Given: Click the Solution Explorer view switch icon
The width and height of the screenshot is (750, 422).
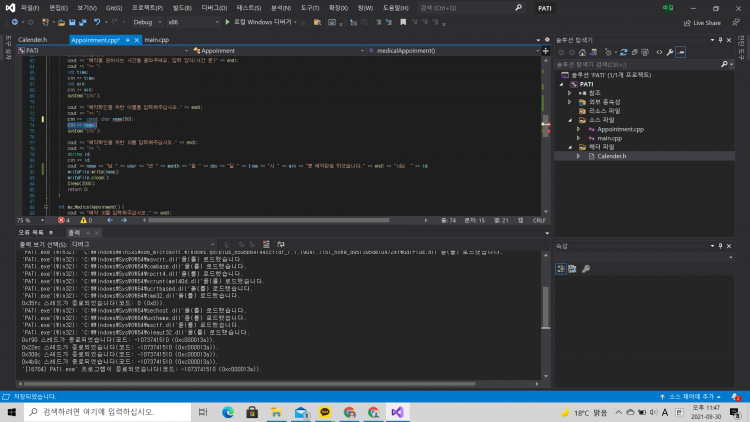Looking at the screenshot, I should pyautogui.click(x=593, y=52).
